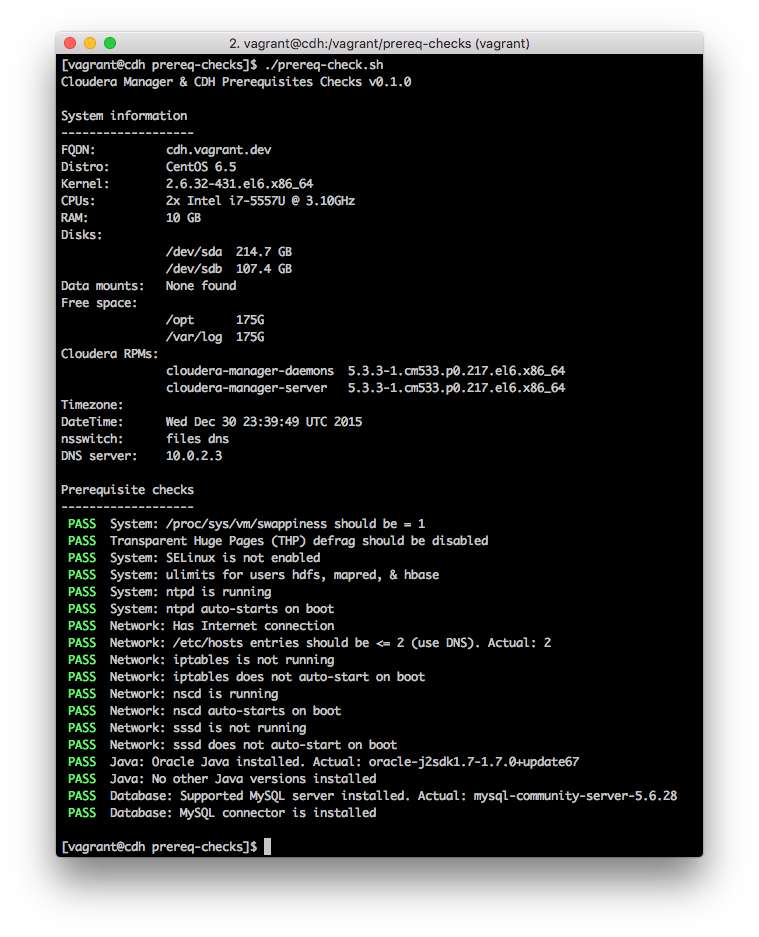Click the 'Has Internet connection' check

tap(200, 626)
